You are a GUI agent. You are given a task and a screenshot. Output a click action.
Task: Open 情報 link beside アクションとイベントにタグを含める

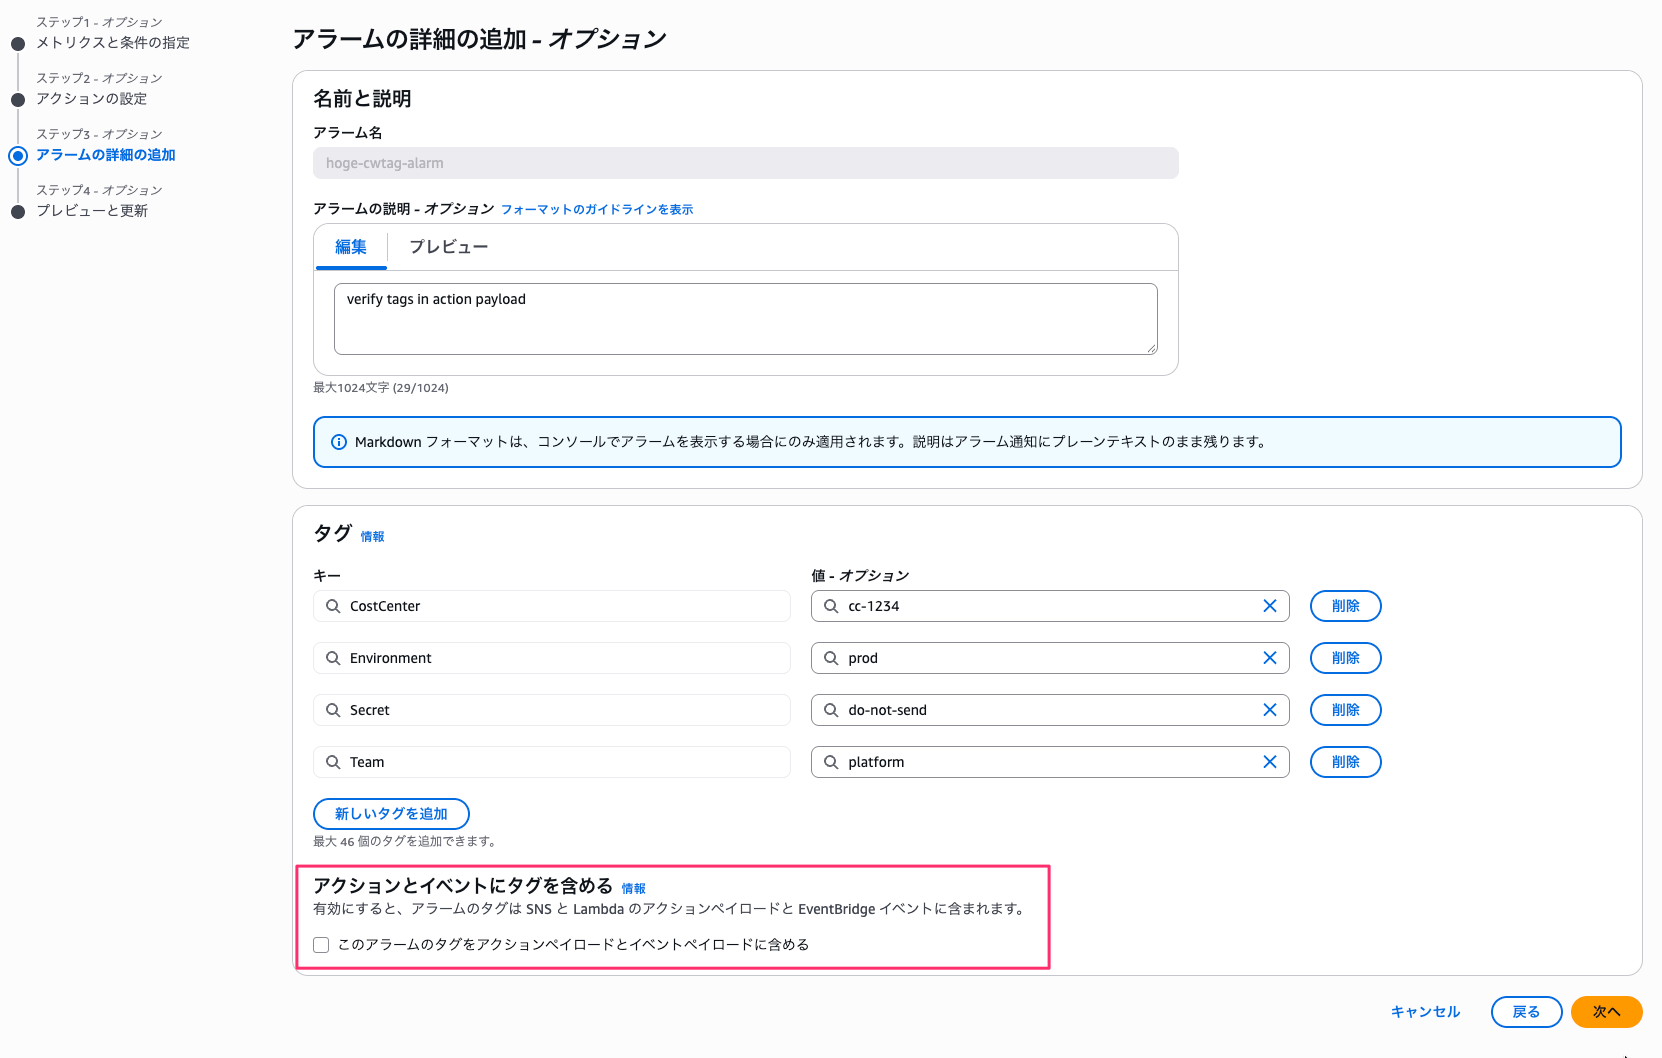(x=633, y=889)
